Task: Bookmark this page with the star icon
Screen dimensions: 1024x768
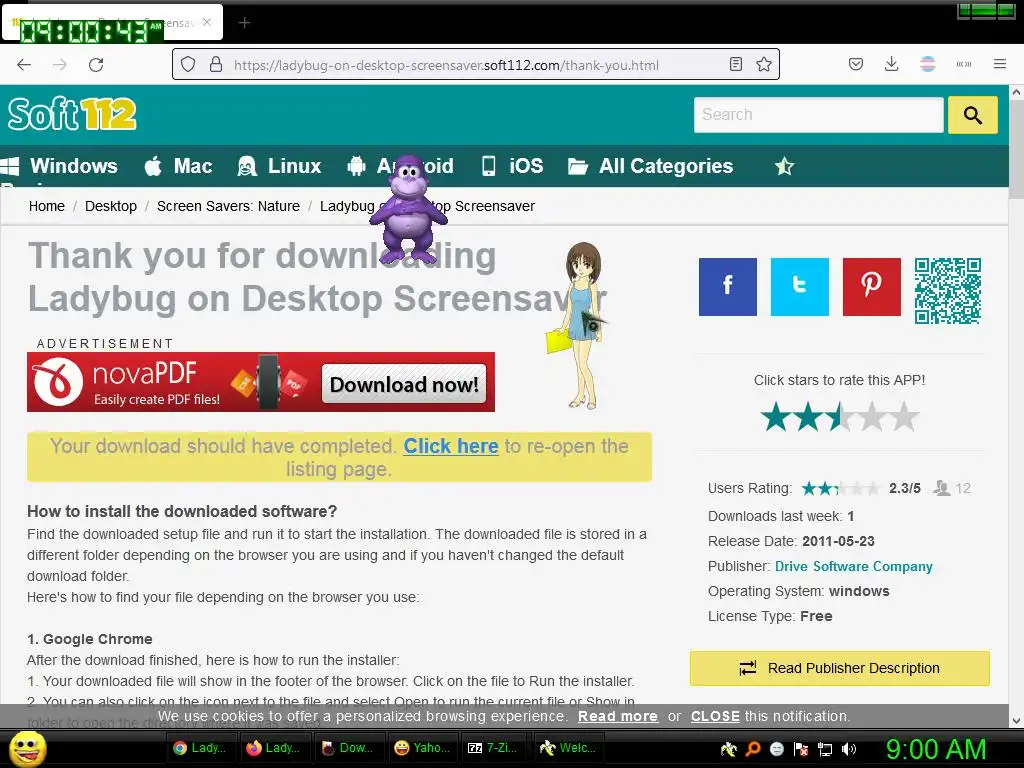Action: [763, 65]
